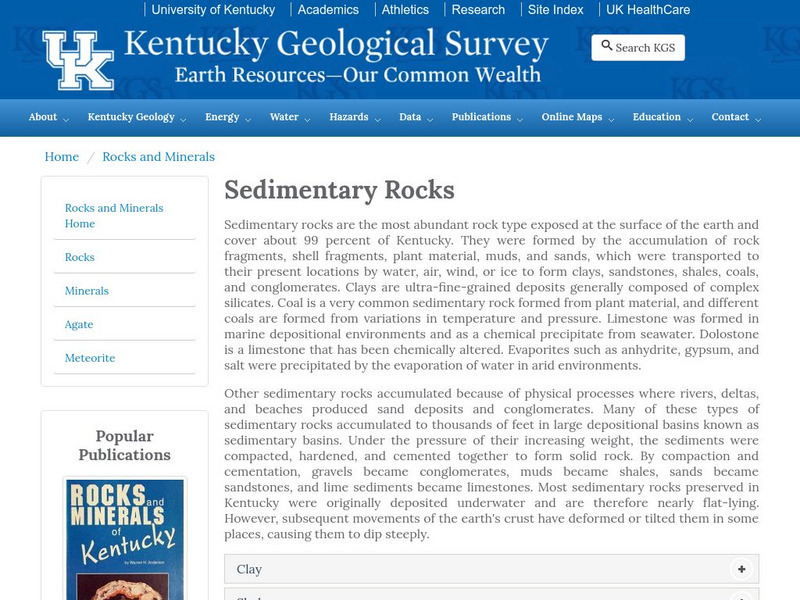Open the About dropdown menu
Image resolution: width=800 pixels, height=600 pixels.
click(48, 117)
